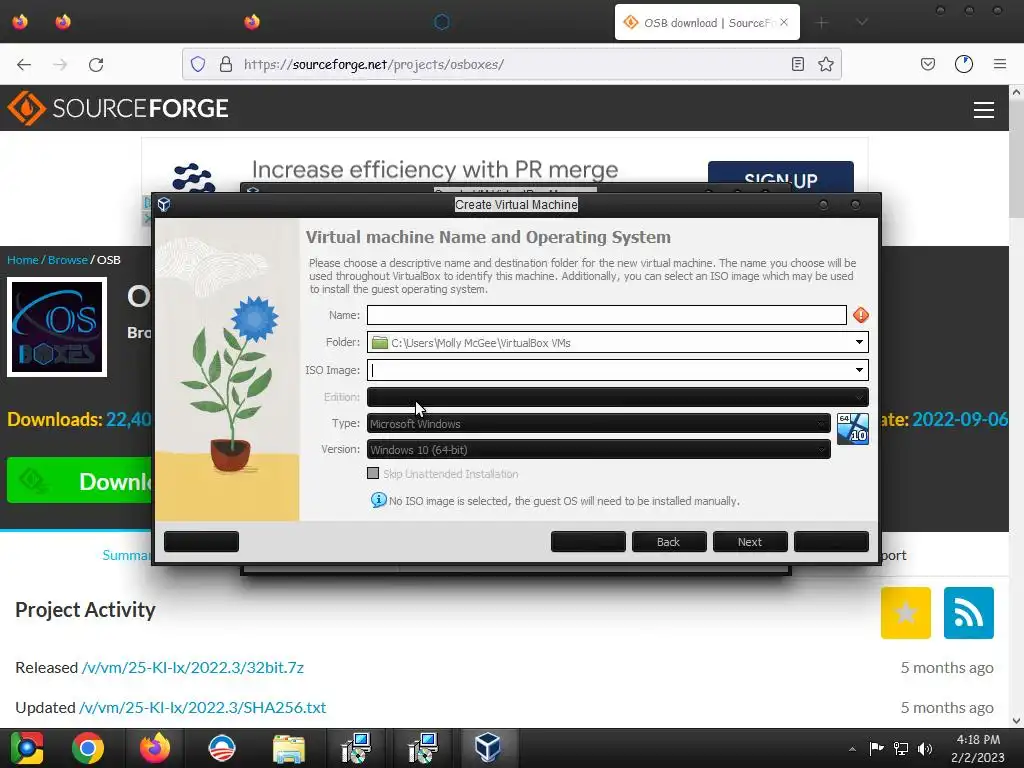
Task: Open Firefox from the taskbar
Action: point(155,748)
